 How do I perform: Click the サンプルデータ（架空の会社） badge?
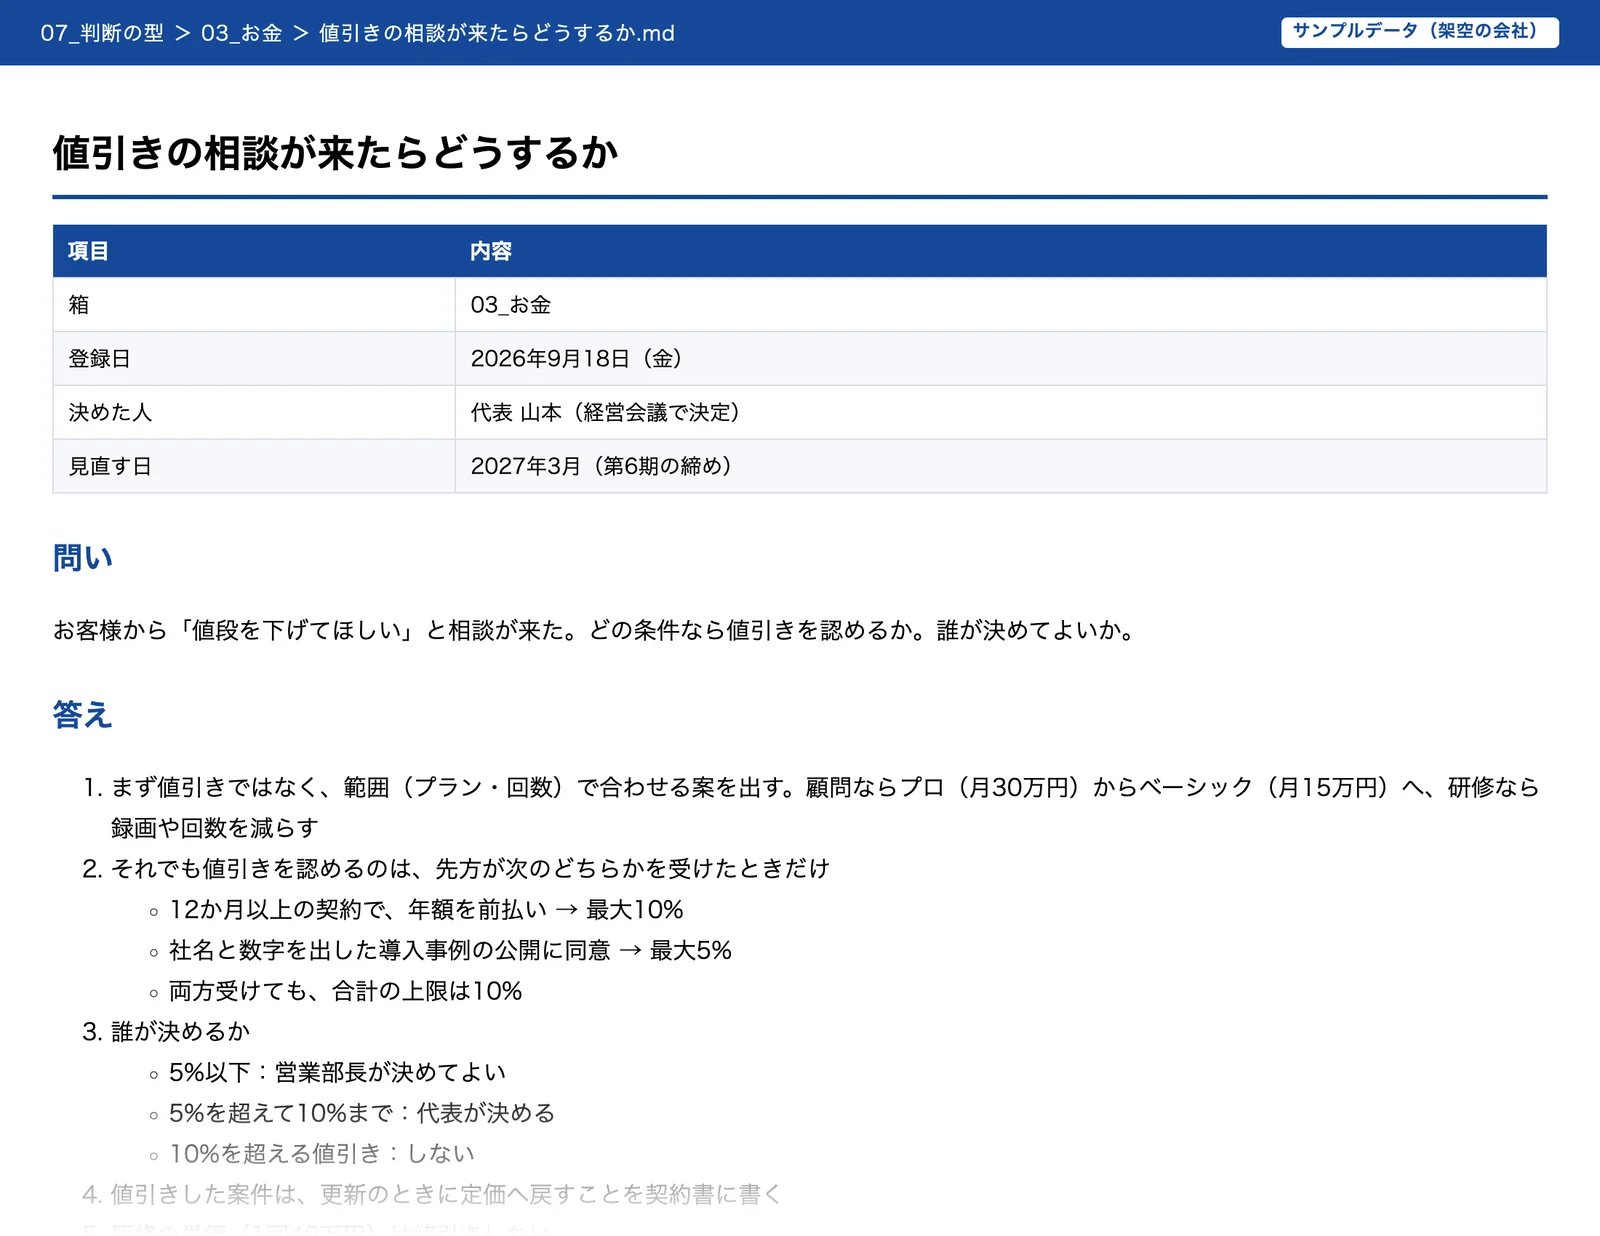tap(1419, 31)
